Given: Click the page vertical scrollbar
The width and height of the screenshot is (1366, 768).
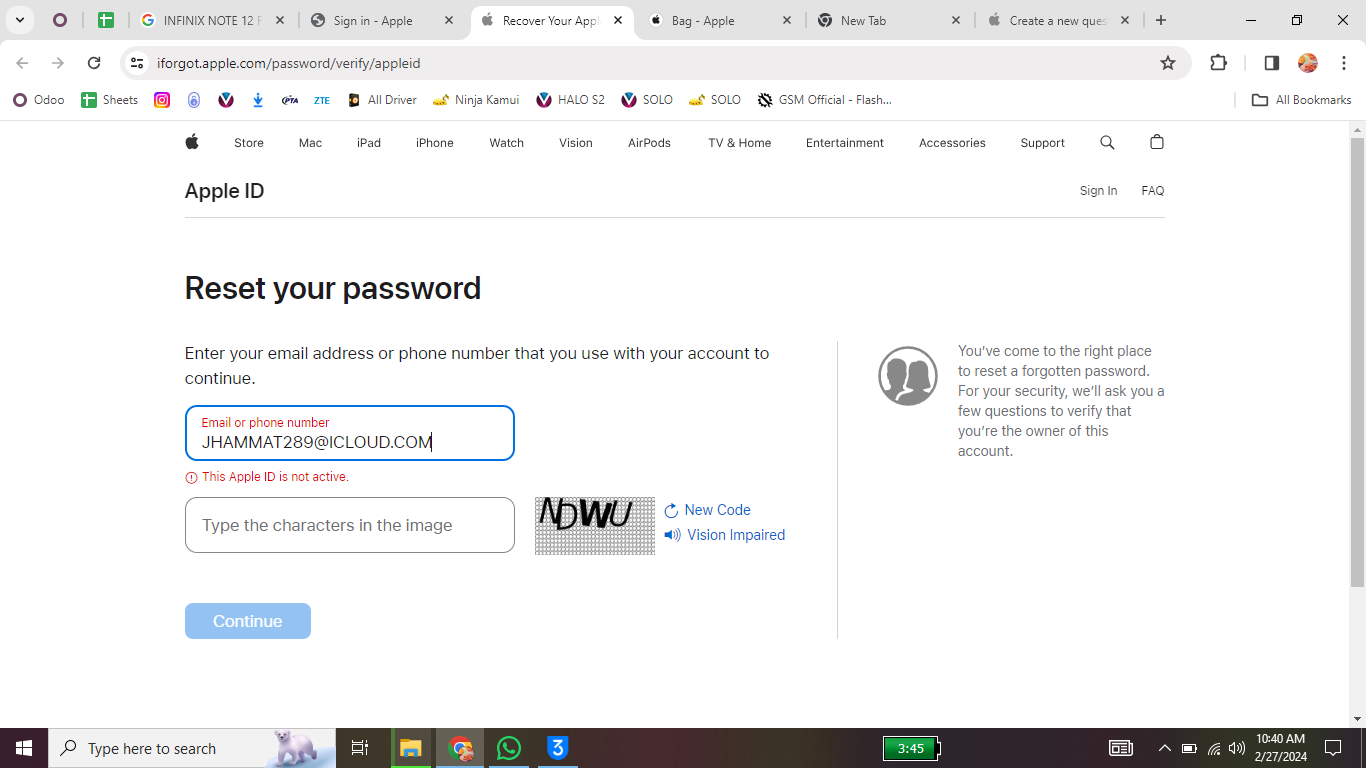Looking at the screenshot, I should click(x=1357, y=360).
